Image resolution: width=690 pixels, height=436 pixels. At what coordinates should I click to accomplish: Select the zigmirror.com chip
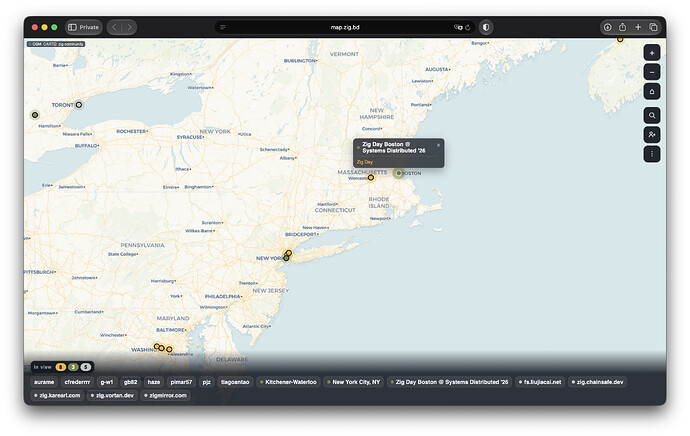click(x=165, y=395)
